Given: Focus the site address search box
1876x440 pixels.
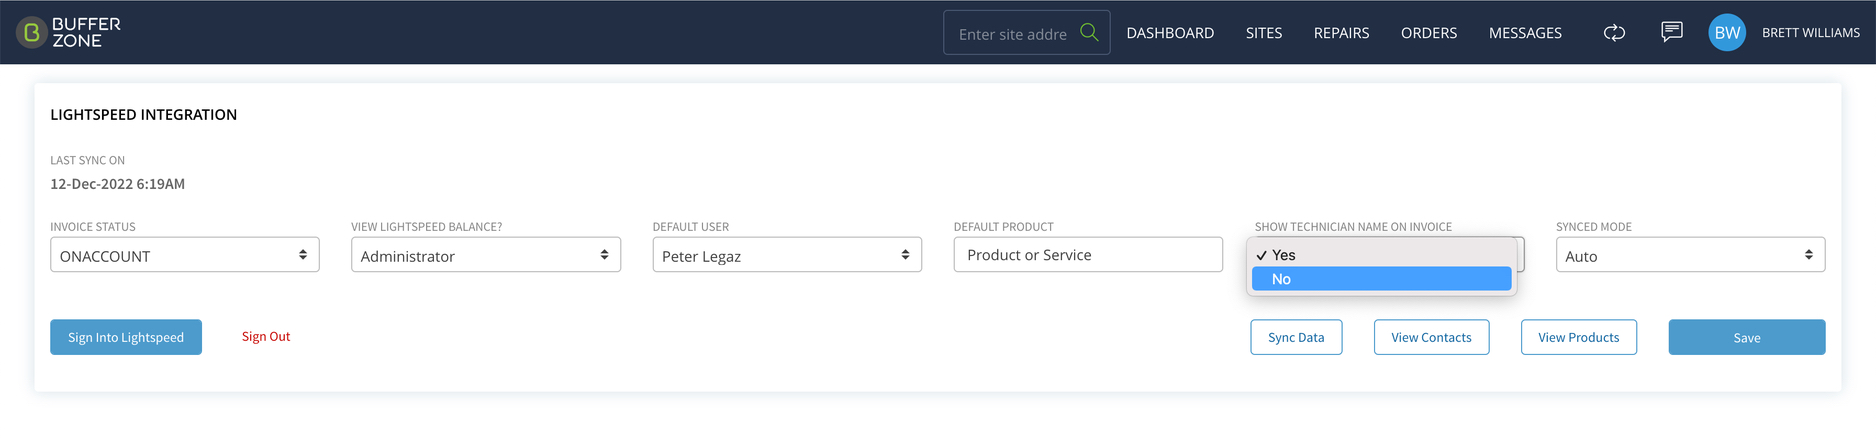Looking at the screenshot, I should pyautogui.click(x=1013, y=33).
